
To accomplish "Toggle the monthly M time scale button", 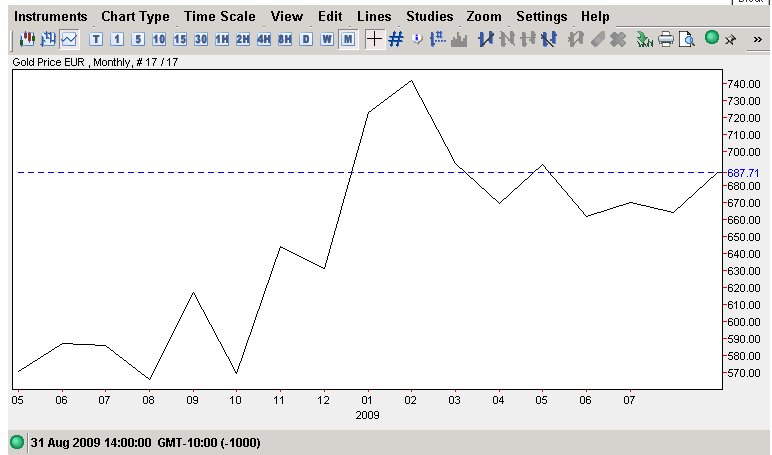I will 347,39.
